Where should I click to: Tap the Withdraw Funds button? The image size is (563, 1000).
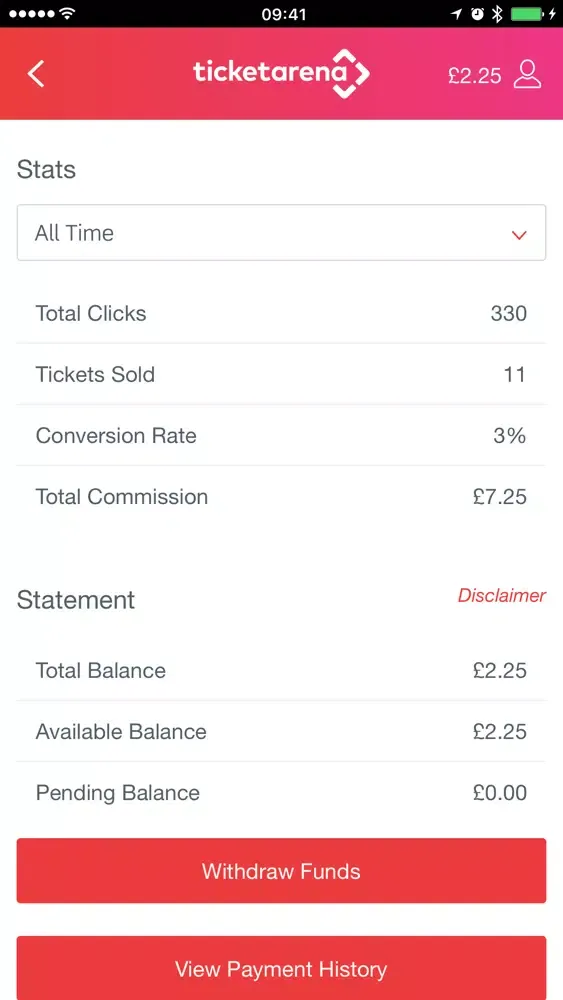(x=281, y=871)
